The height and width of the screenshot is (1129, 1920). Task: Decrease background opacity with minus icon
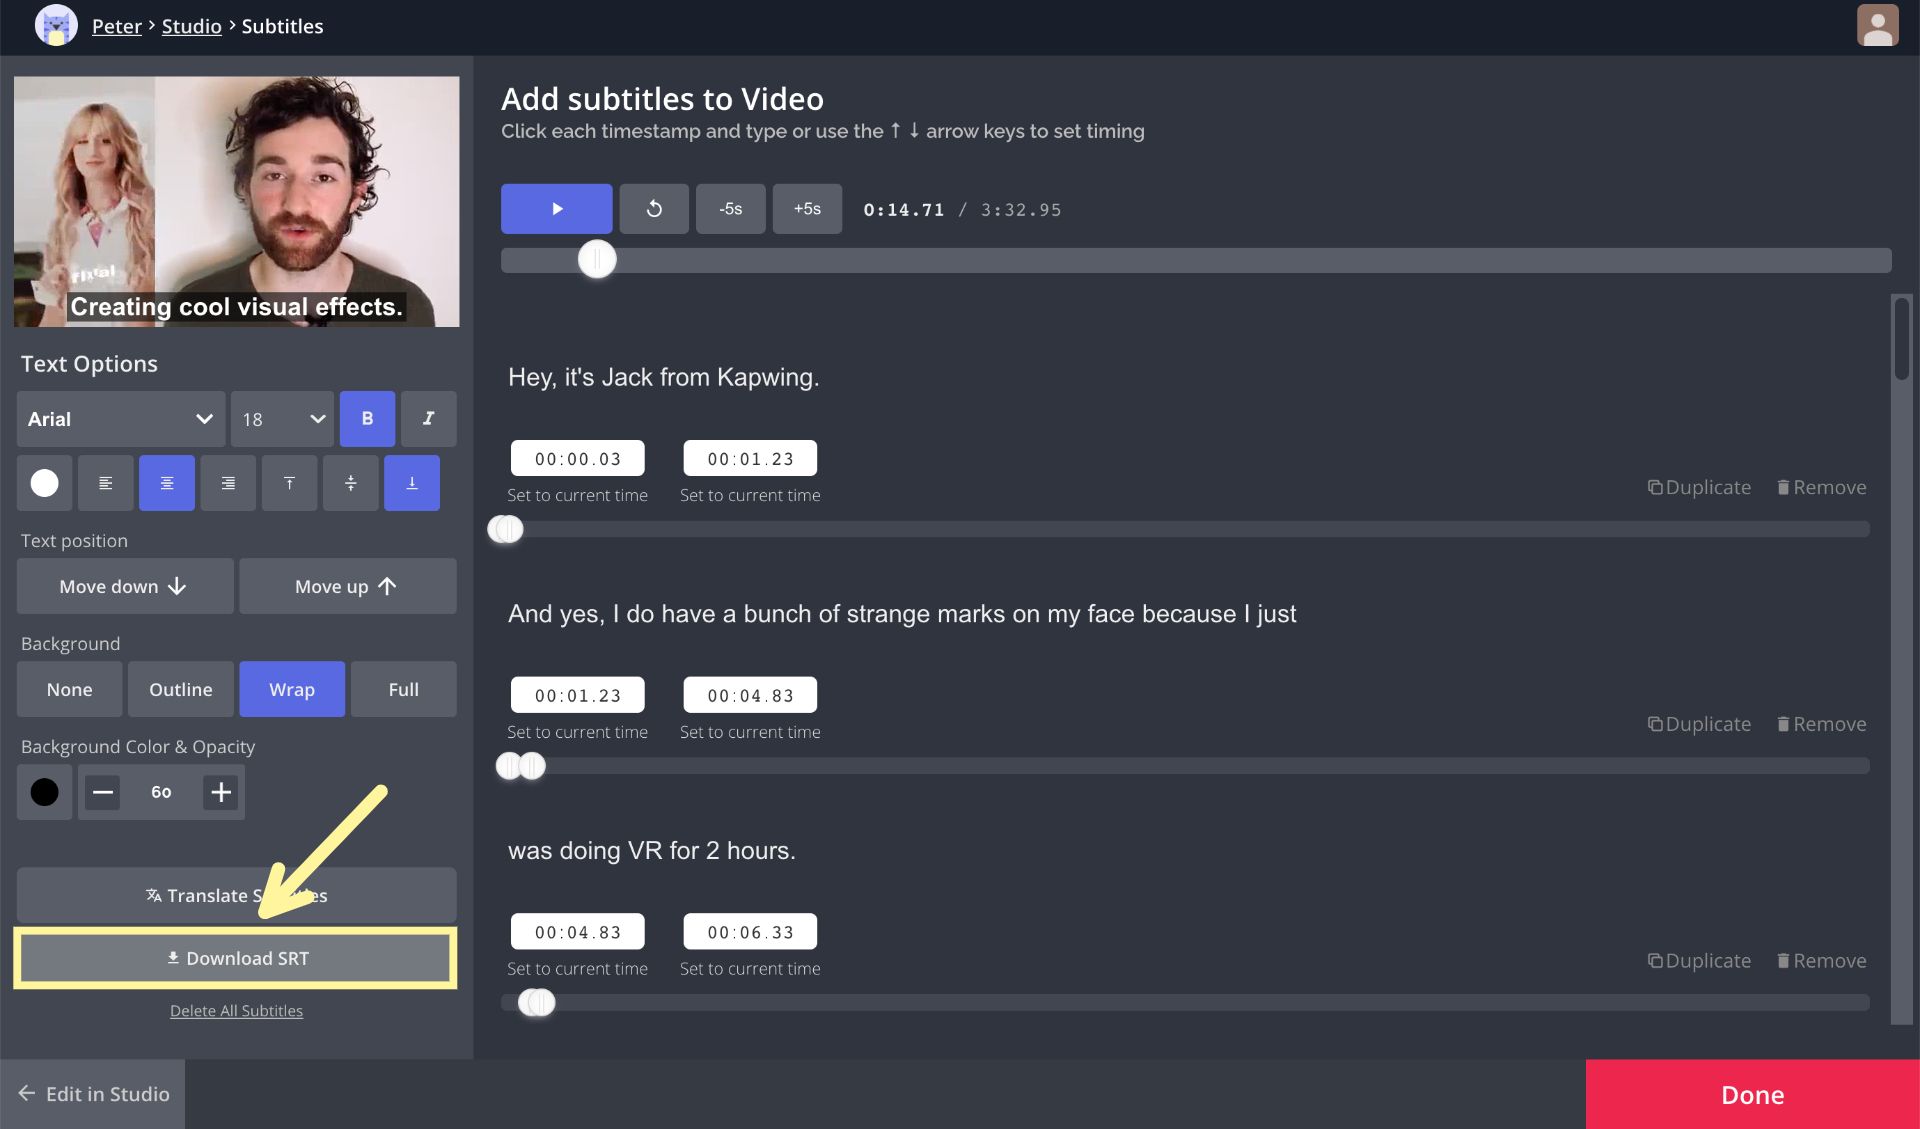(102, 792)
